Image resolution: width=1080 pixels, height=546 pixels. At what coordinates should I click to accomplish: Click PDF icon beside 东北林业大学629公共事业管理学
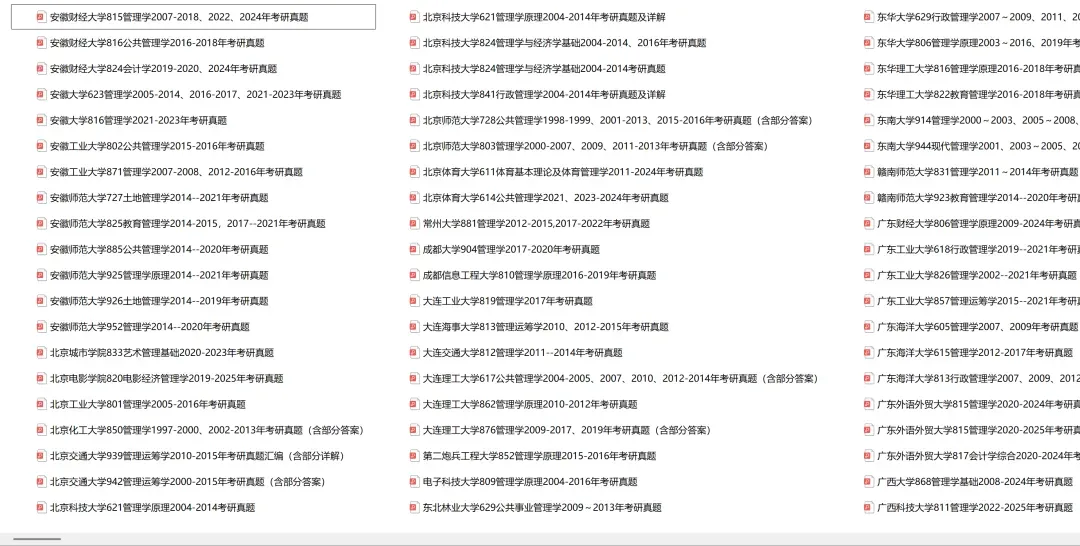coord(414,507)
